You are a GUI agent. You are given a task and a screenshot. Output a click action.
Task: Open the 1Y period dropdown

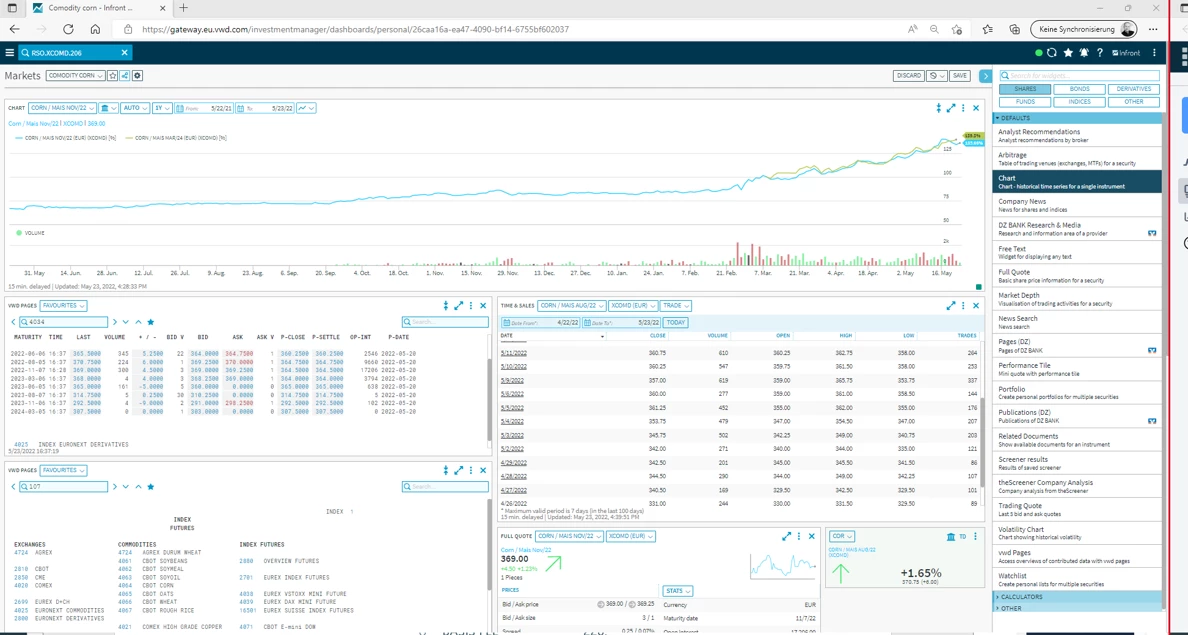pyautogui.click(x=161, y=108)
